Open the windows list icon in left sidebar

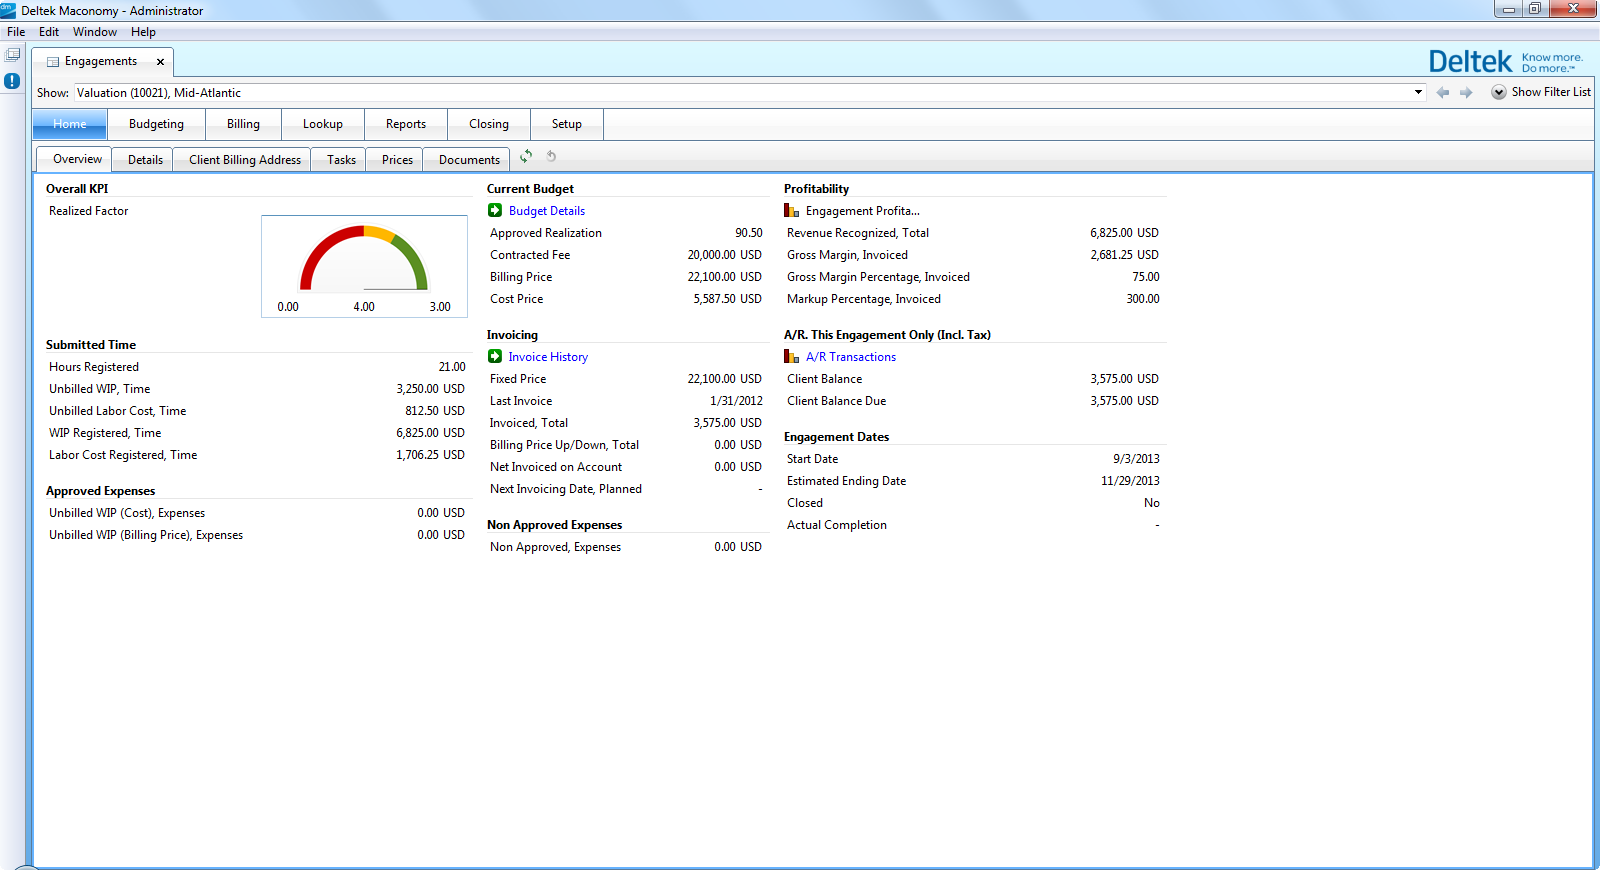click(x=13, y=54)
